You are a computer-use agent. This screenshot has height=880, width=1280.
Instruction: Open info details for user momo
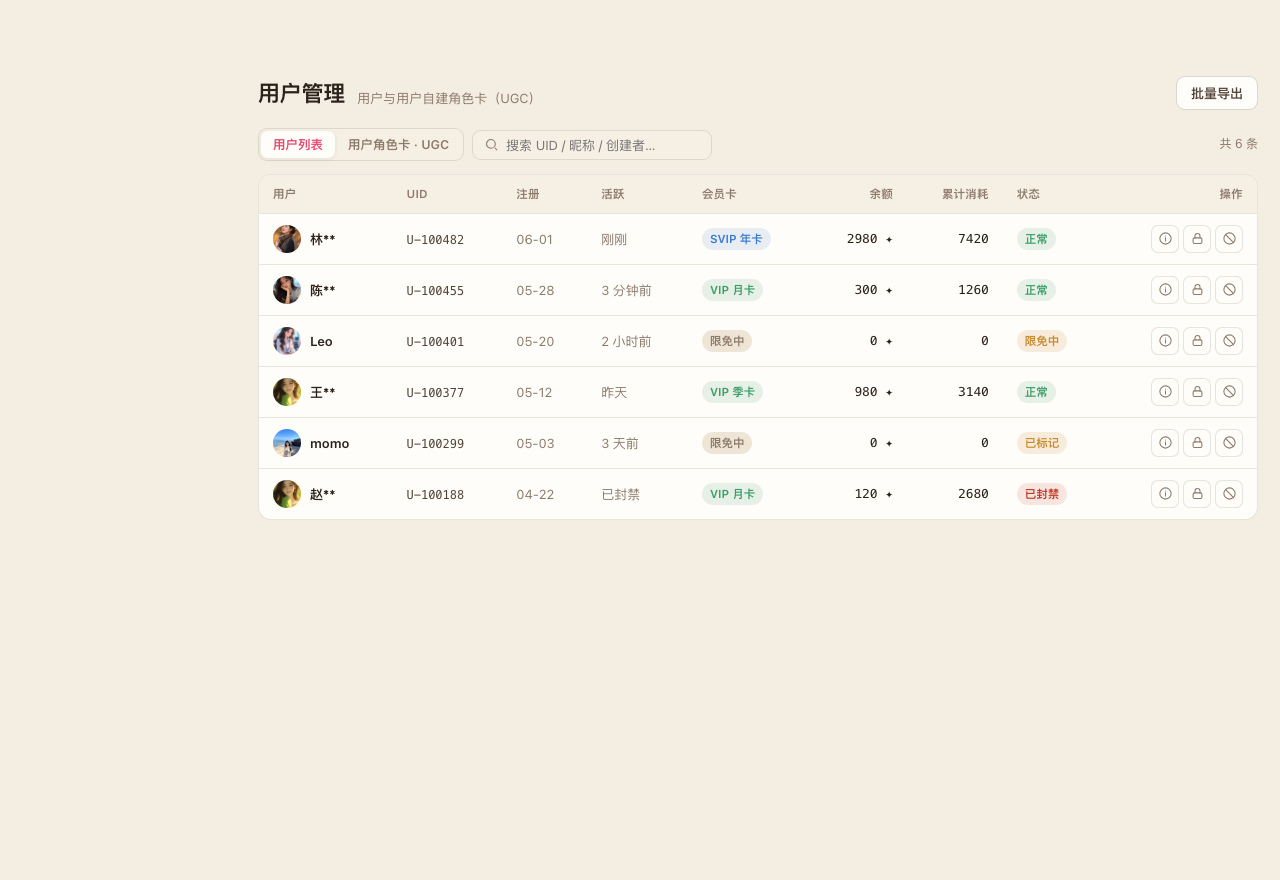pyautogui.click(x=1165, y=443)
